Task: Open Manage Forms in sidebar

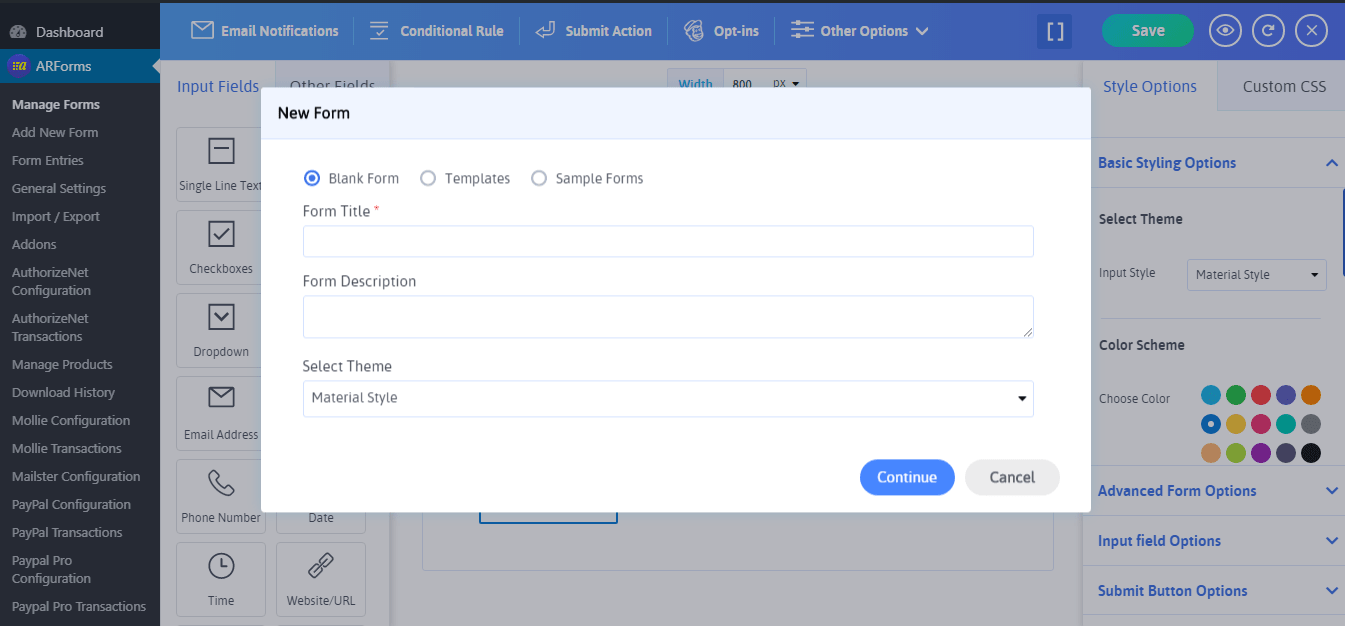Action: [56, 104]
